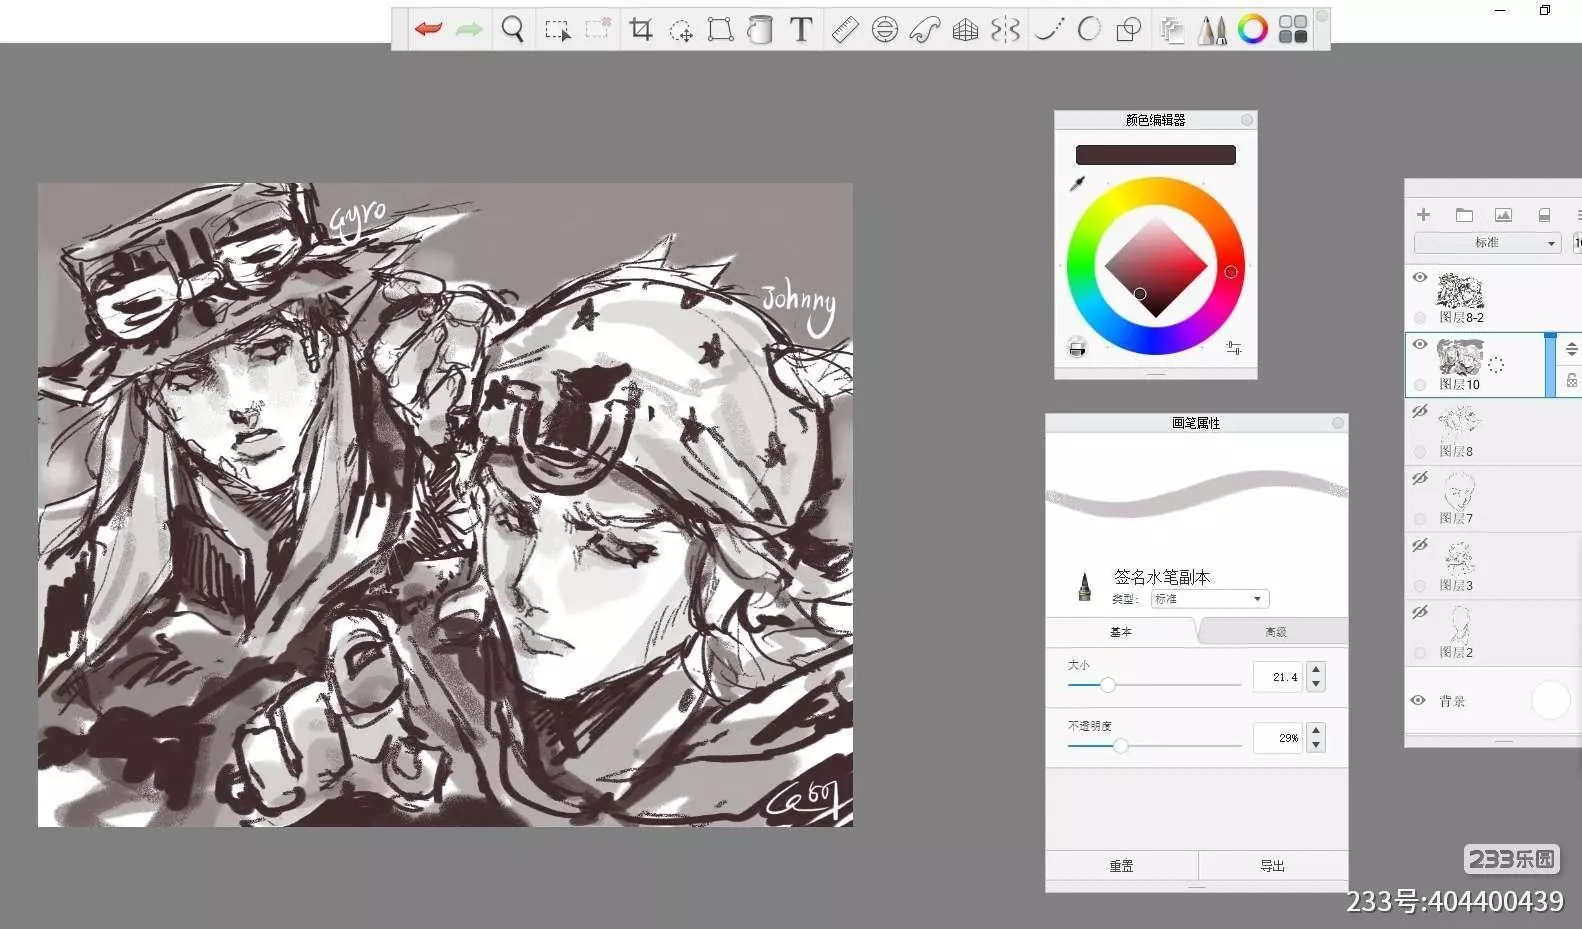
Task: Open the layer blend mode 标准 dropdown
Action: pyautogui.click(x=1487, y=243)
